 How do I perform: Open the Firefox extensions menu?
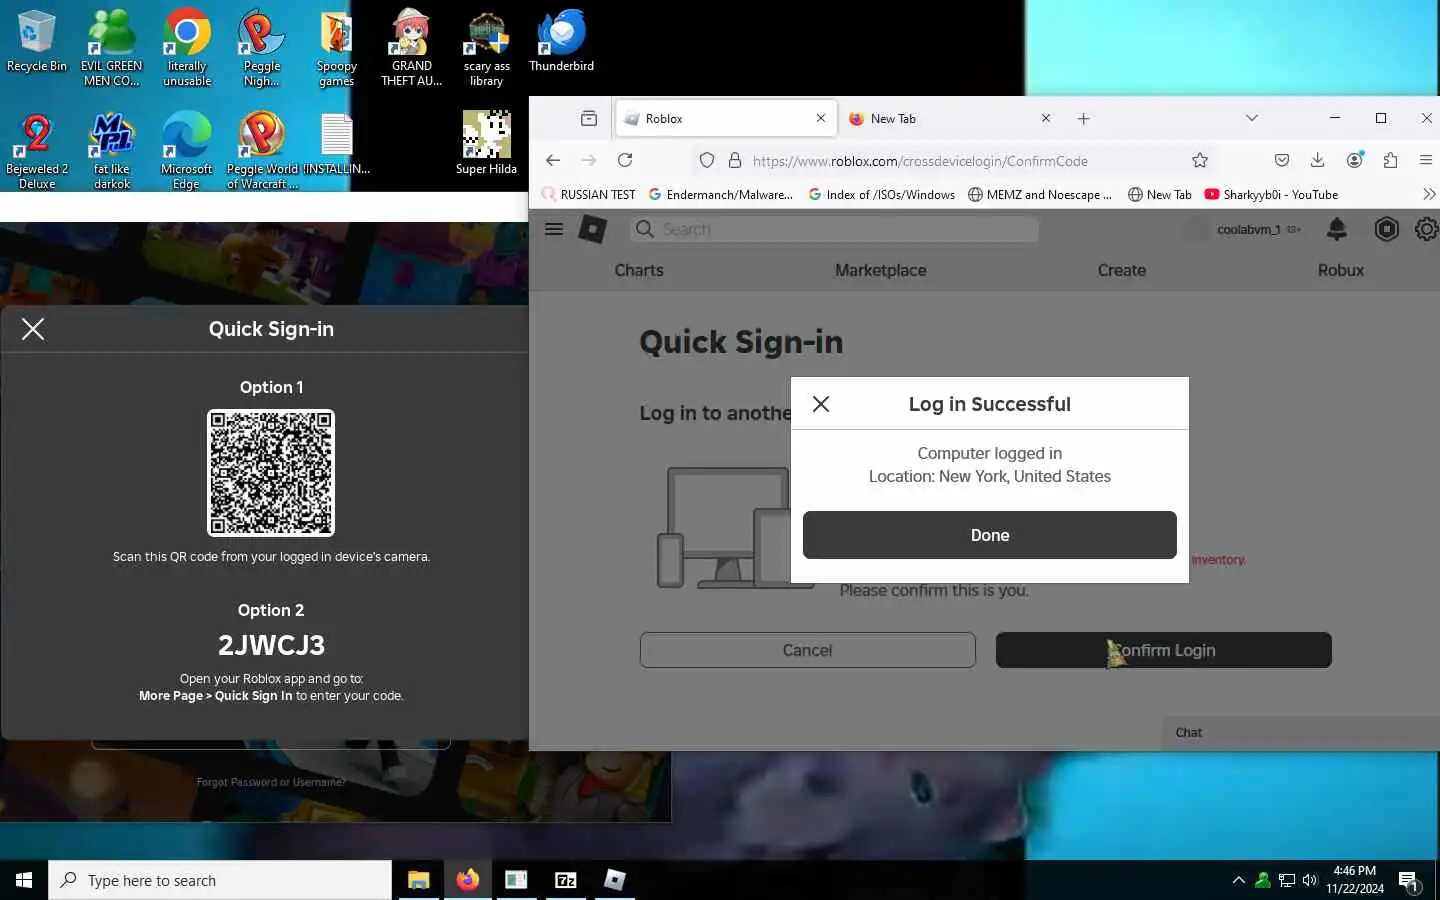click(x=1390, y=160)
